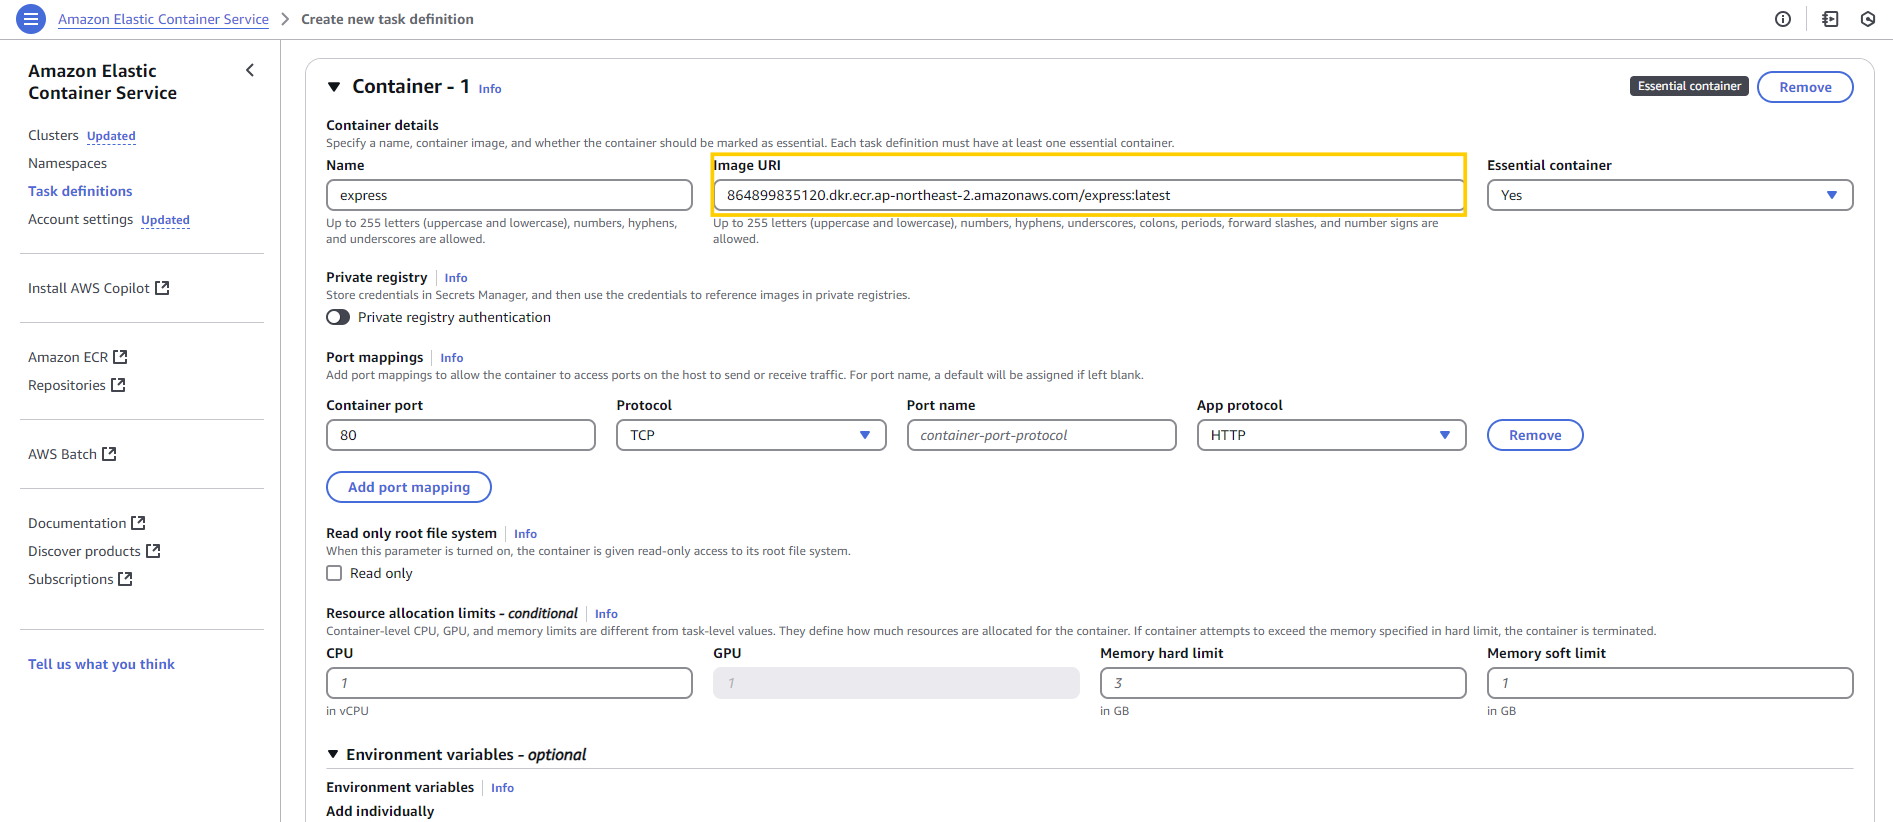Open the hamburger navigation menu
1893x822 pixels.
(31, 19)
